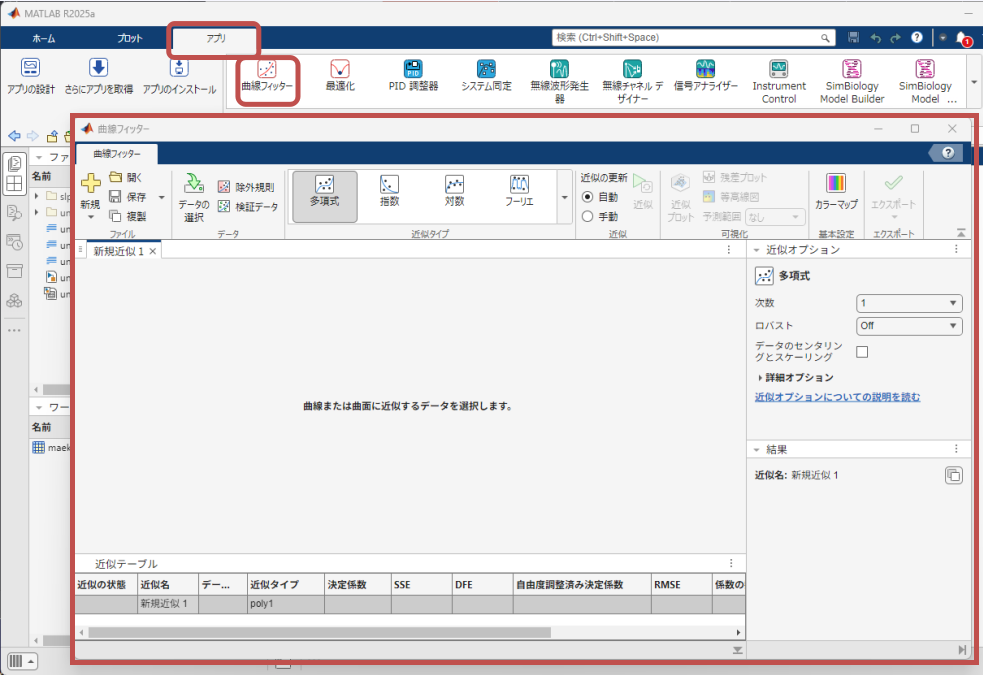Switch to the プロット tab
Viewport: 983px width, 675px height.
coord(129,38)
